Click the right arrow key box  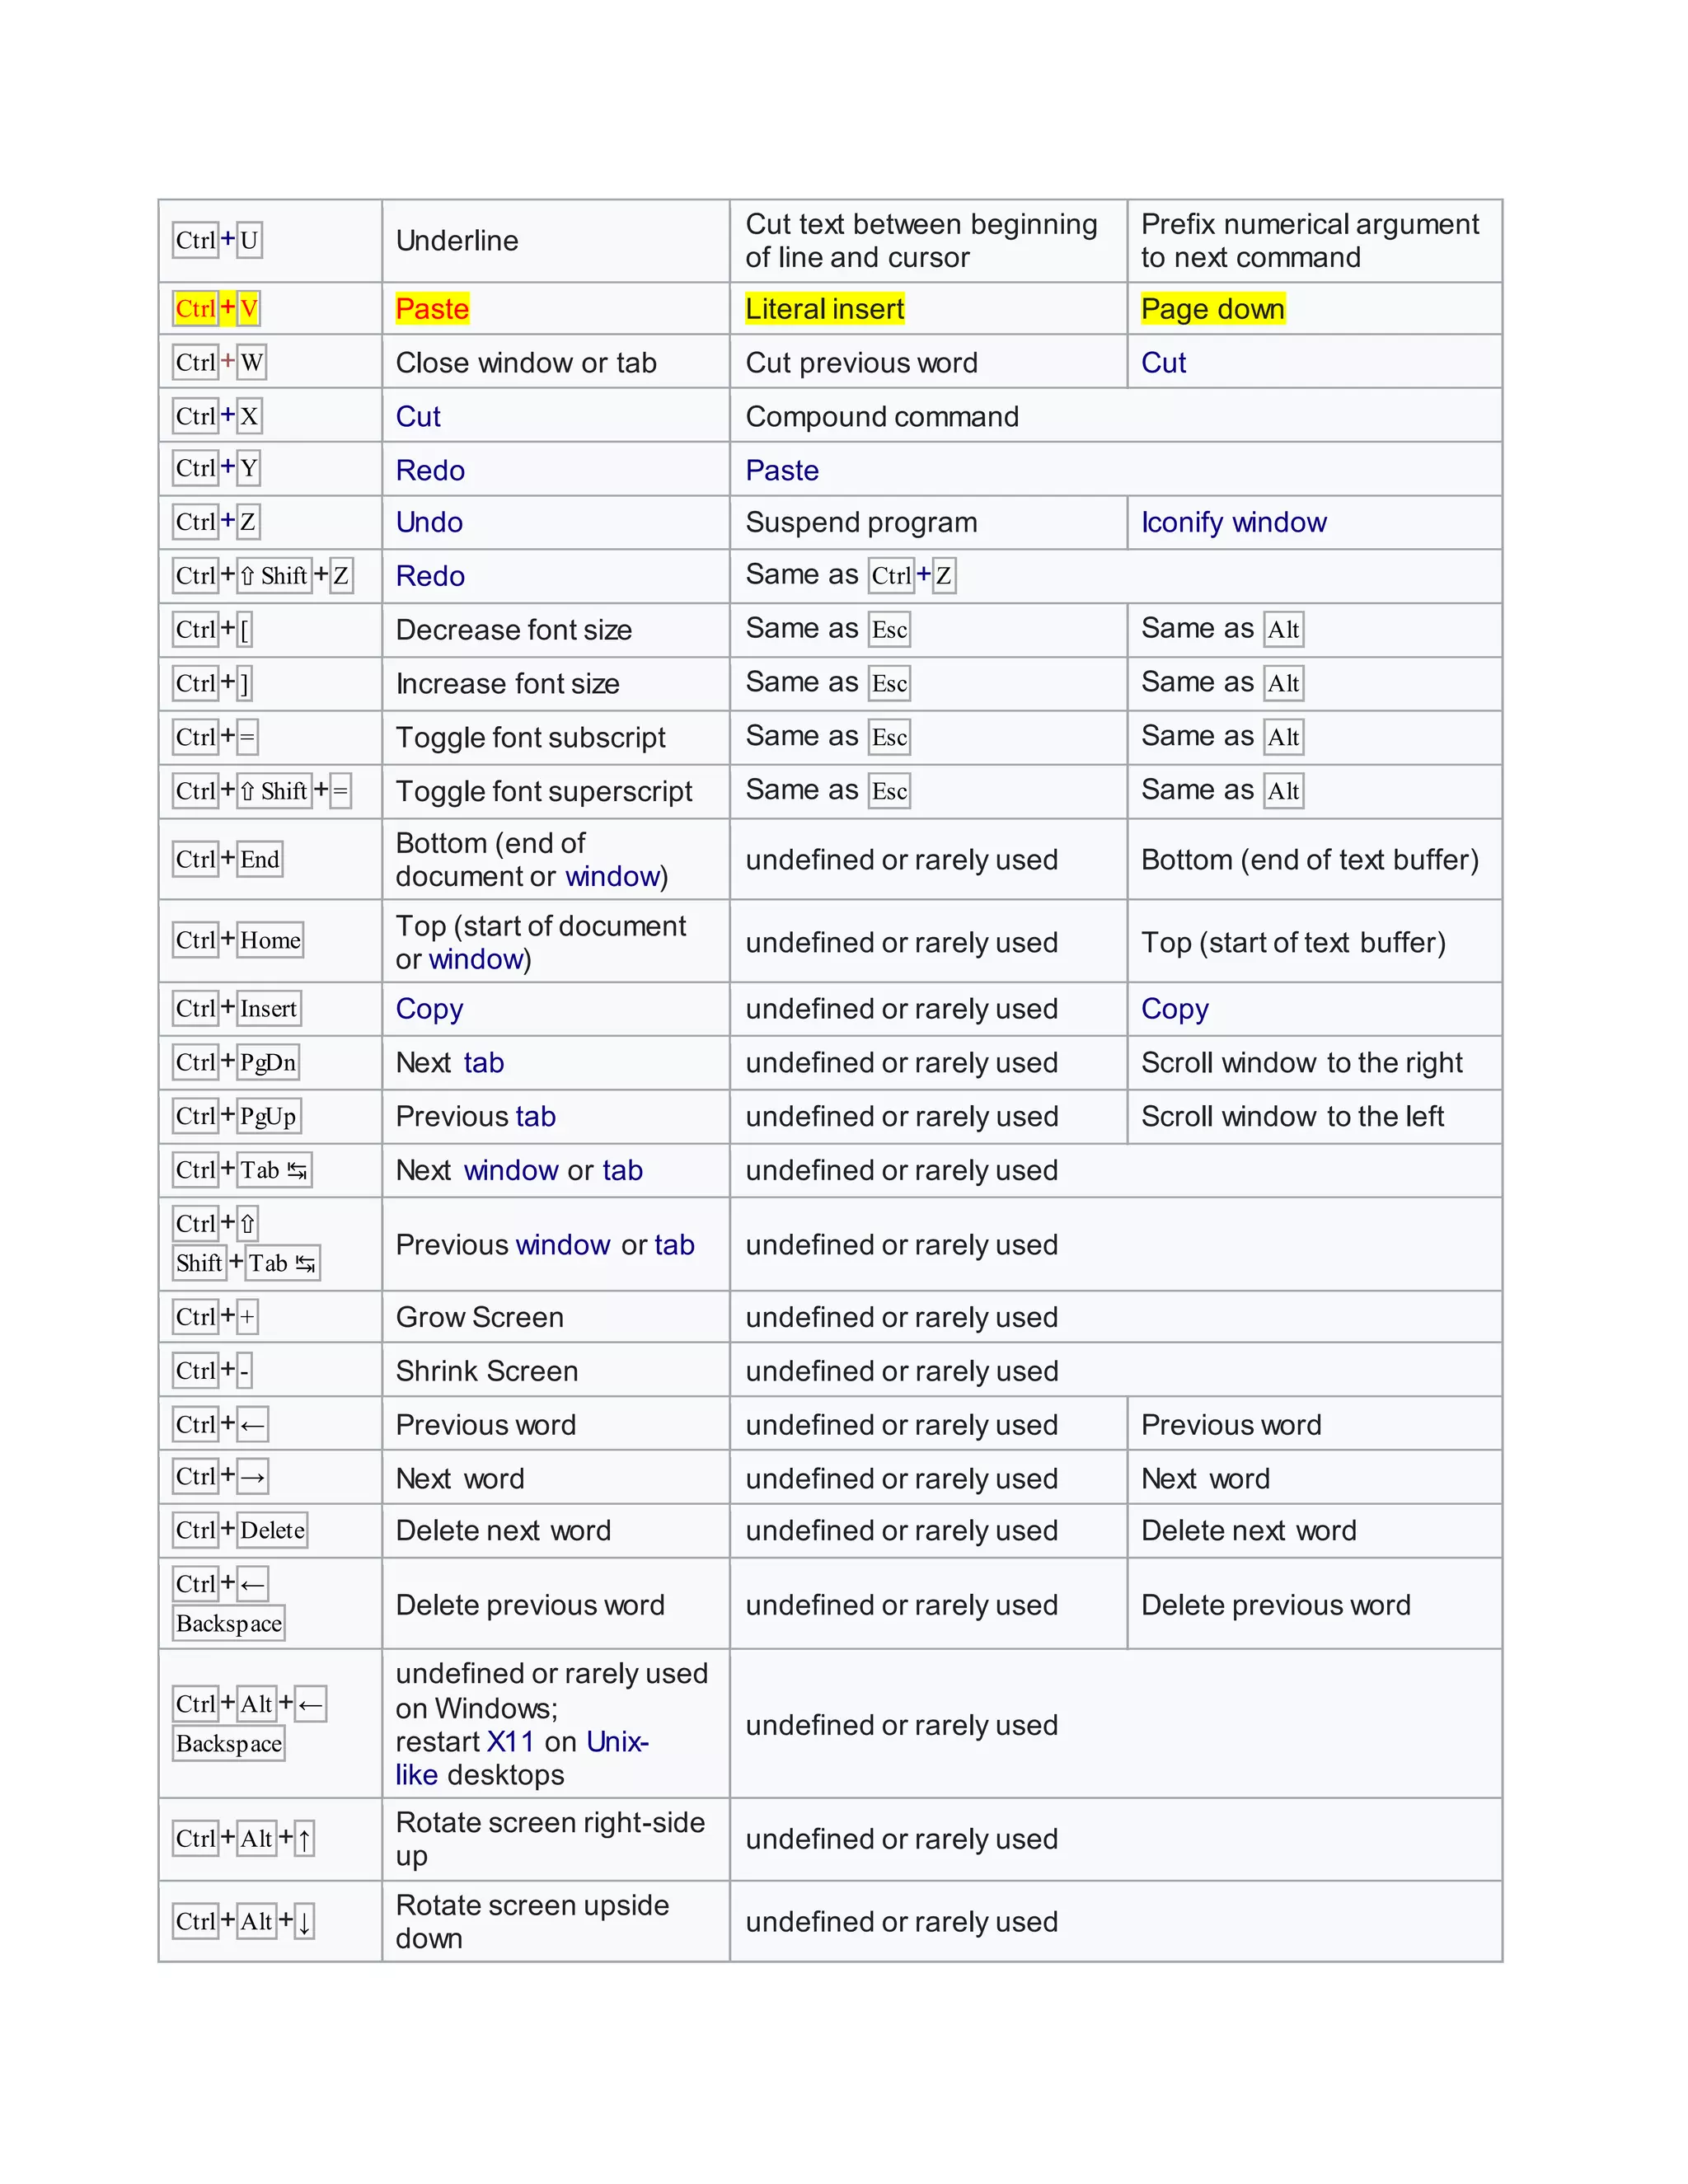coord(253,1477)
